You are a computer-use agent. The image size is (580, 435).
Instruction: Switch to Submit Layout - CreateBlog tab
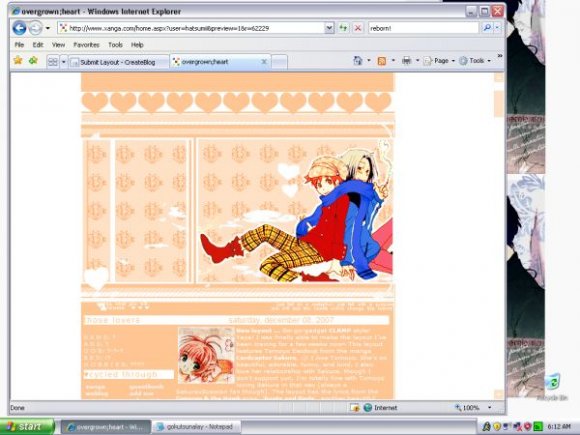pos(118,62)
